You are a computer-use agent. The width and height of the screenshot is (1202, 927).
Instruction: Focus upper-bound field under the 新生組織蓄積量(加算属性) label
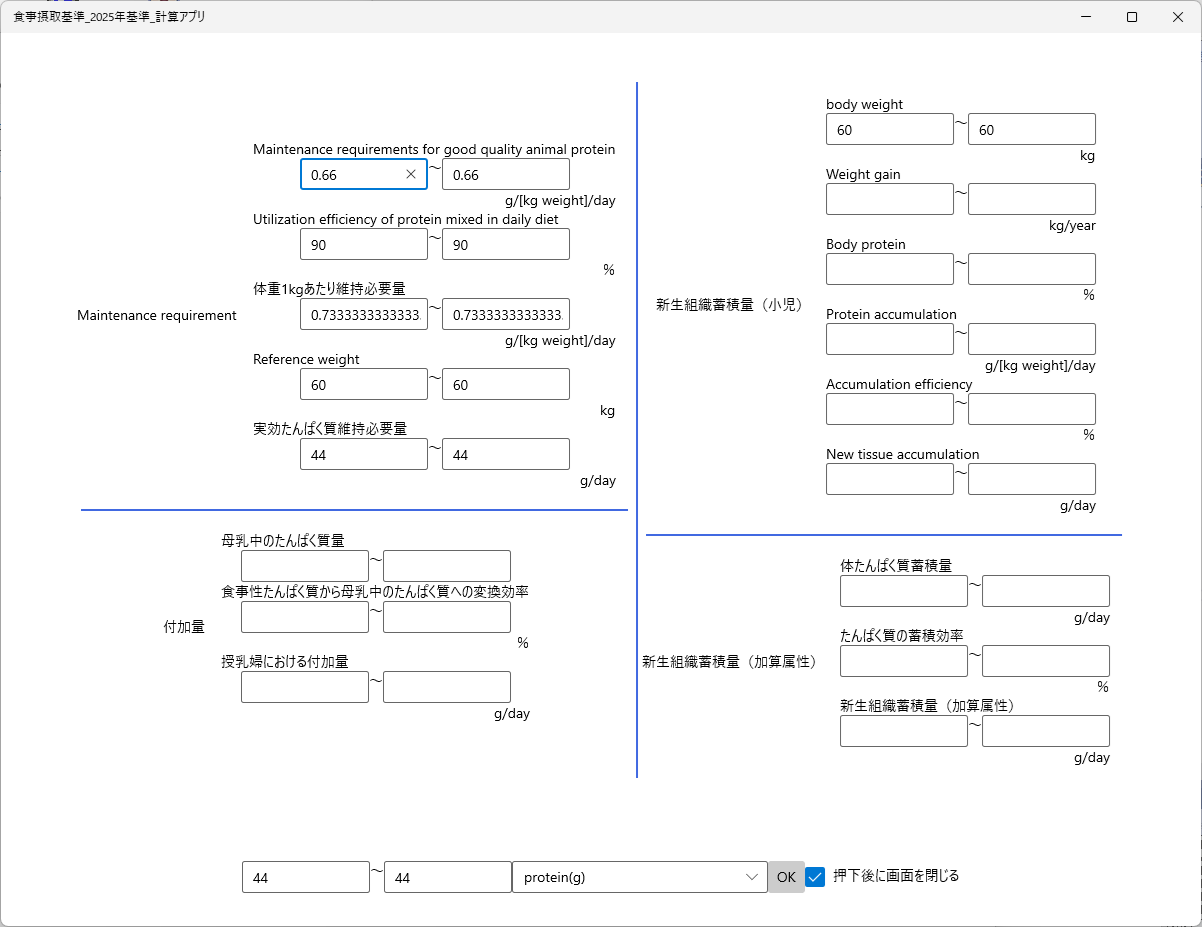point(1046,731)
